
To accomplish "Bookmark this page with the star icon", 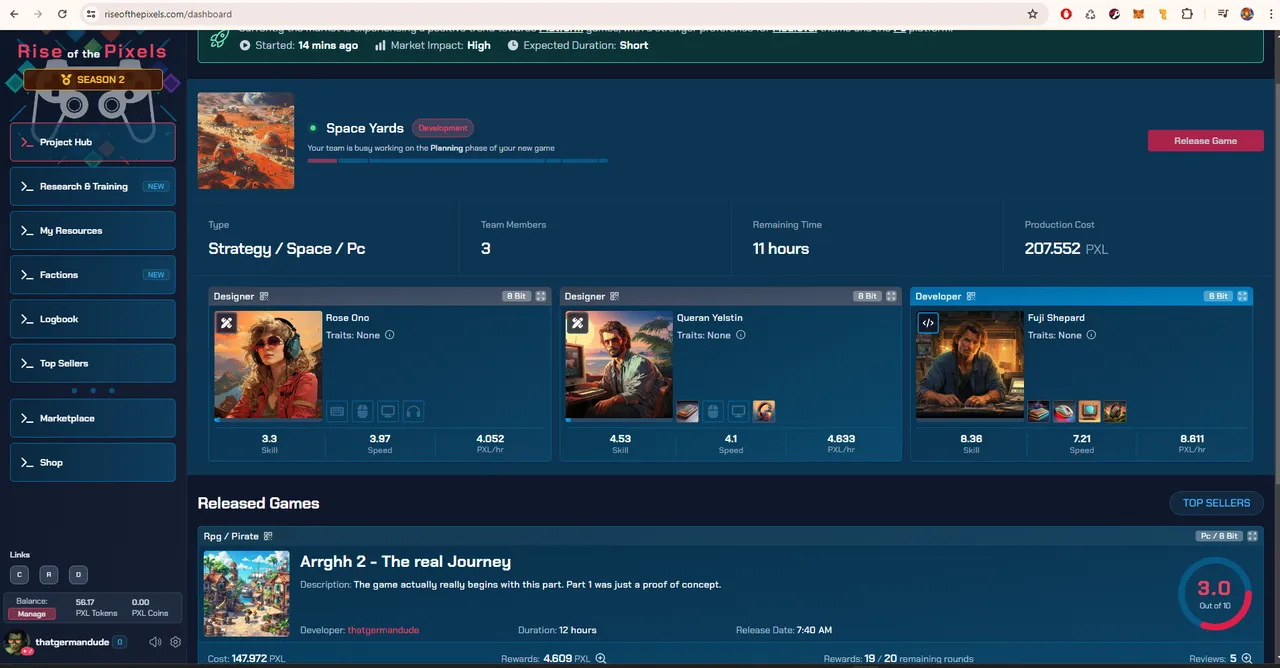I will click(x=1033, y=14).
